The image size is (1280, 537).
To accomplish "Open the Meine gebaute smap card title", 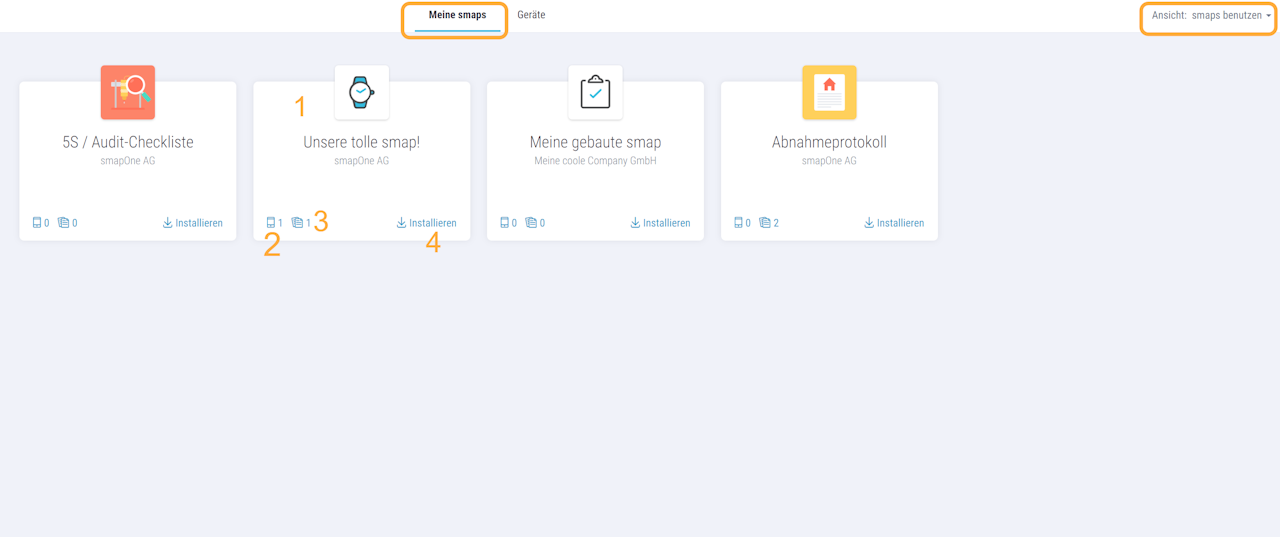I will point(595,142).
